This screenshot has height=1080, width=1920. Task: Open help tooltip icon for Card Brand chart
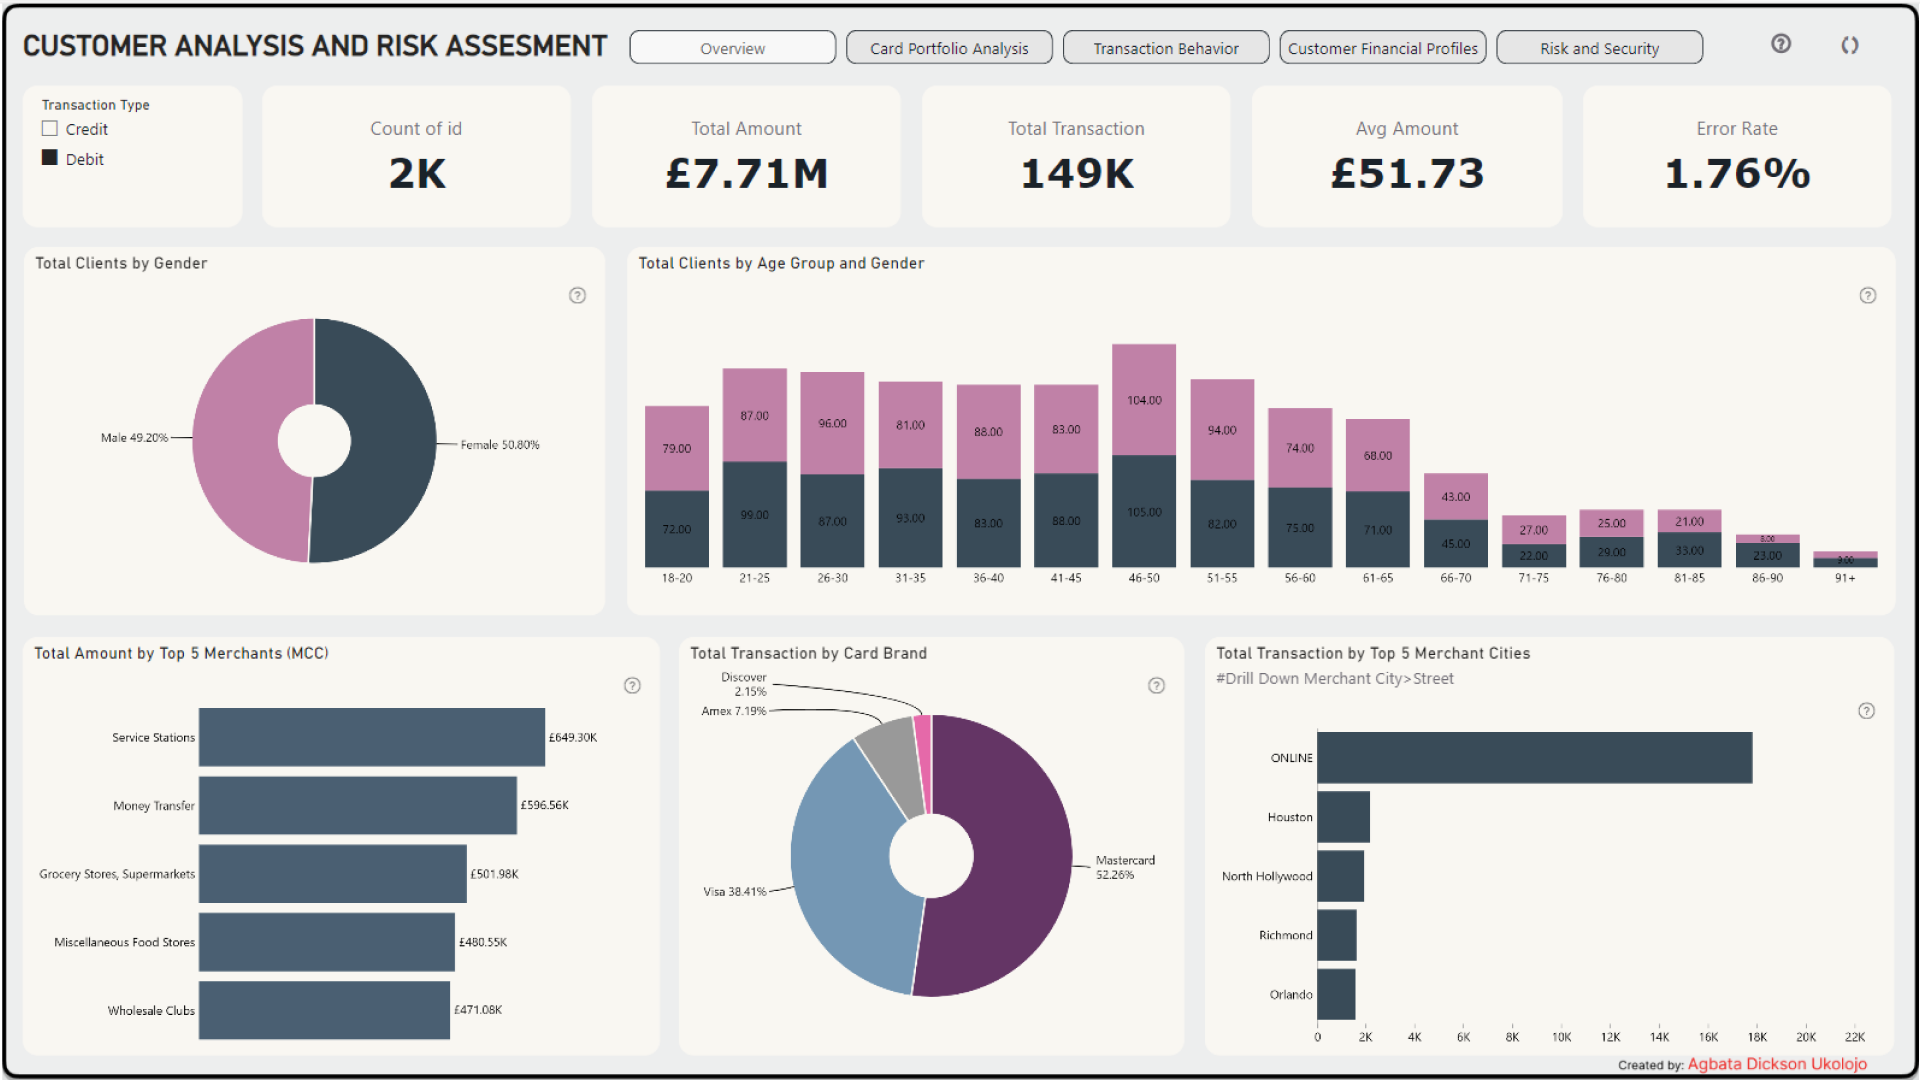1156,685
